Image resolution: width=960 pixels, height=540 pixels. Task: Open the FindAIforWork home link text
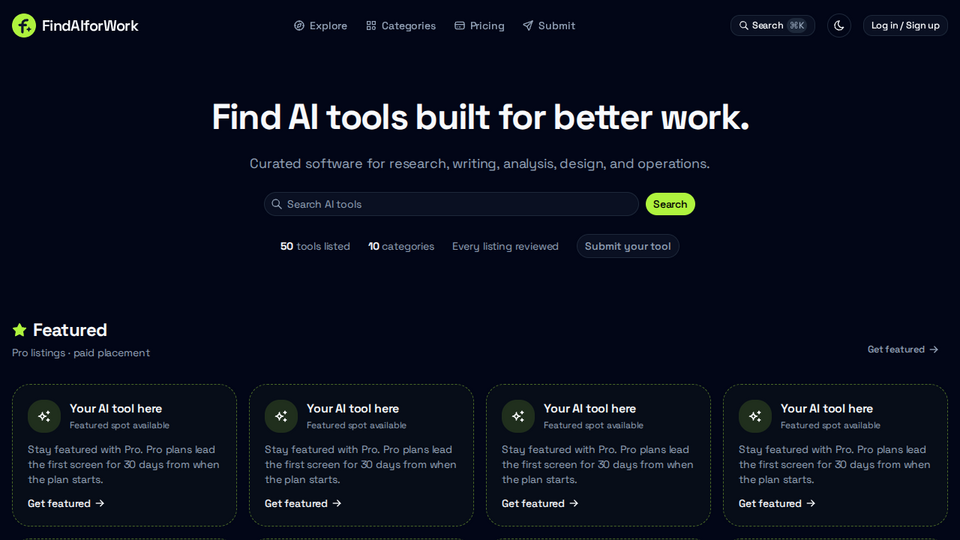[90, 26]
